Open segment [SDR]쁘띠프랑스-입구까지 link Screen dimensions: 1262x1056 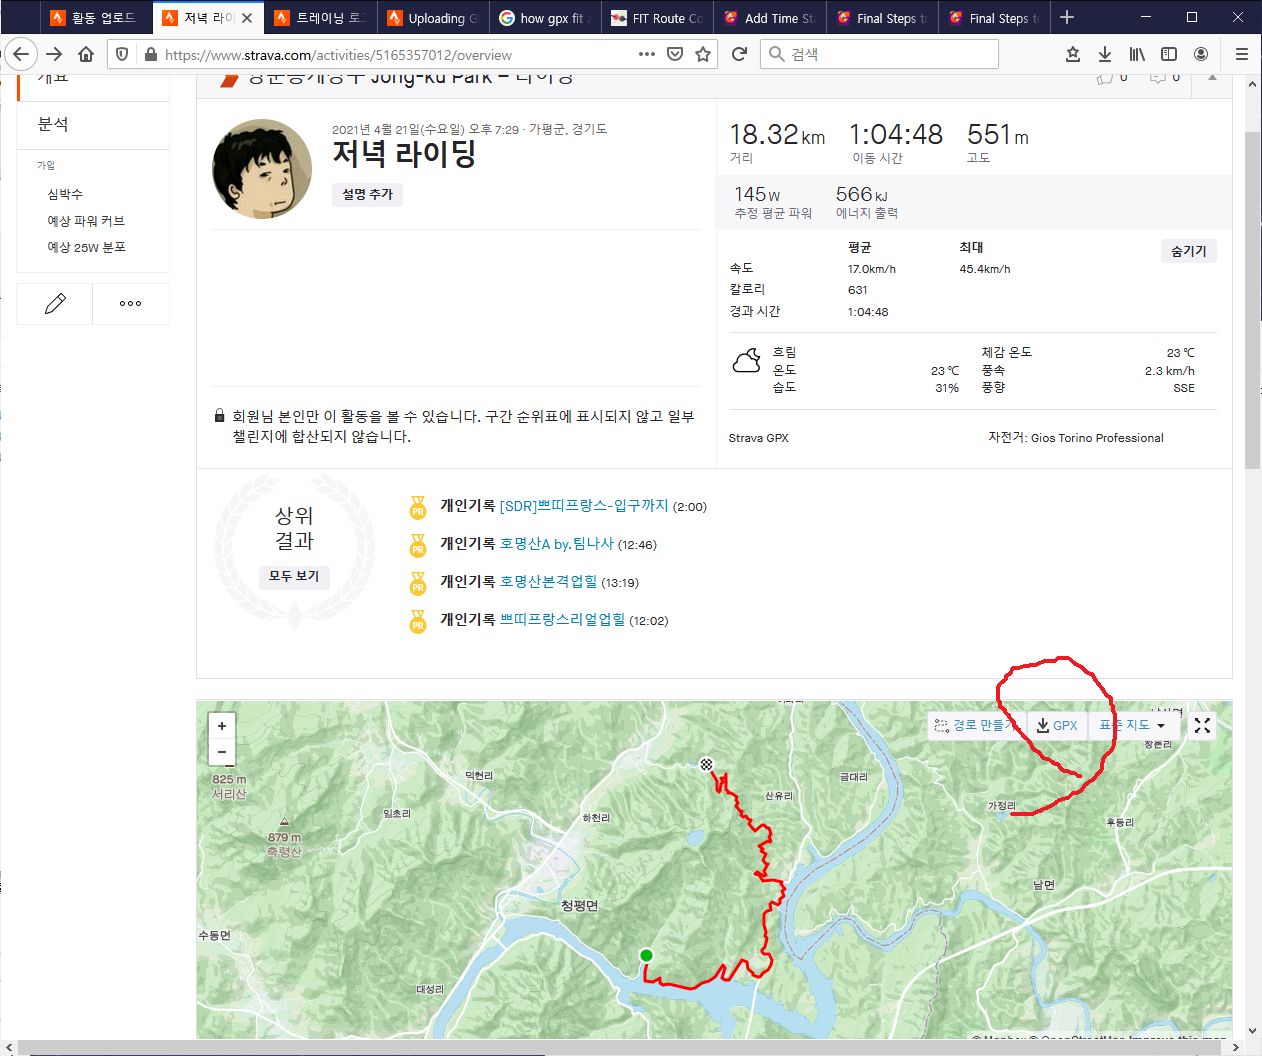[x=584, y=506]
